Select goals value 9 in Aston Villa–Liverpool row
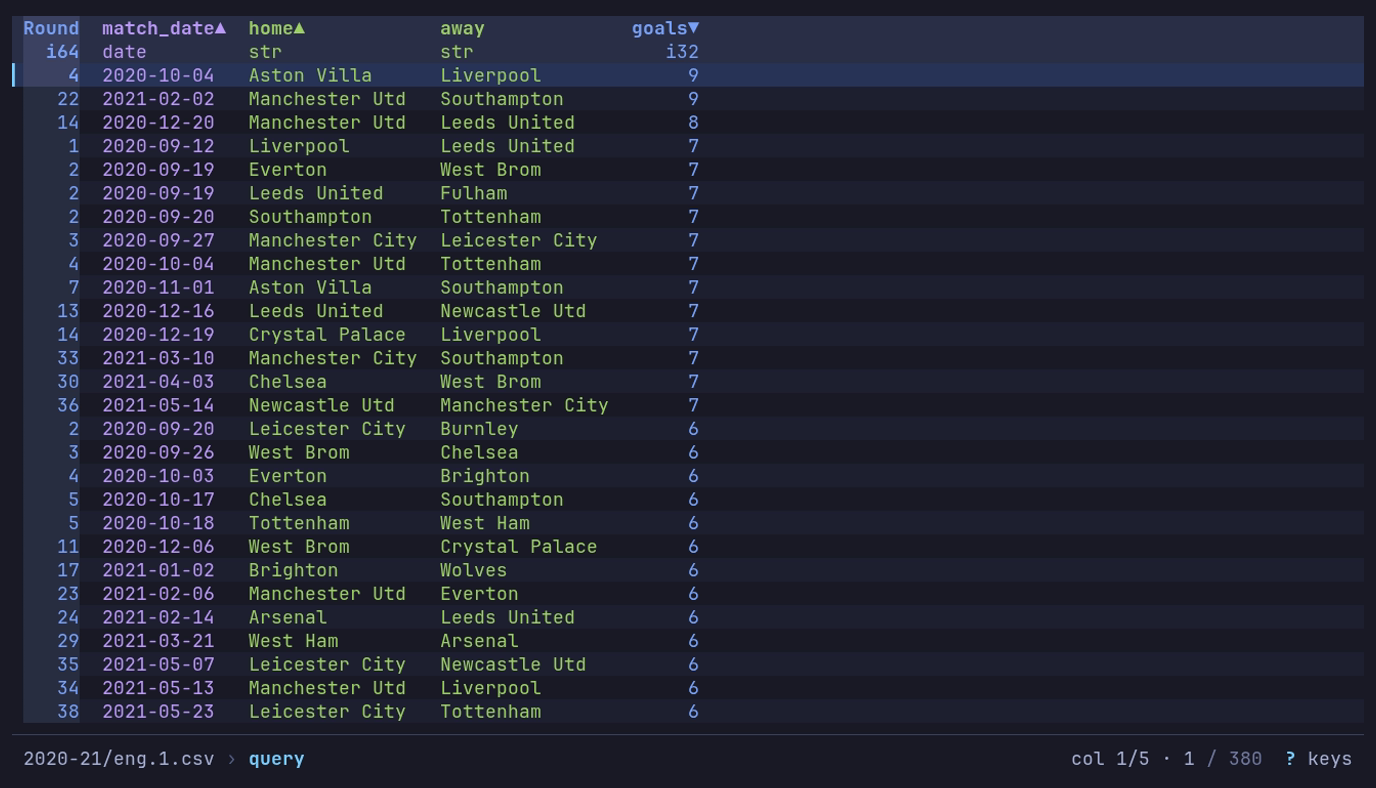The image size is (1376, 788). 693,75
